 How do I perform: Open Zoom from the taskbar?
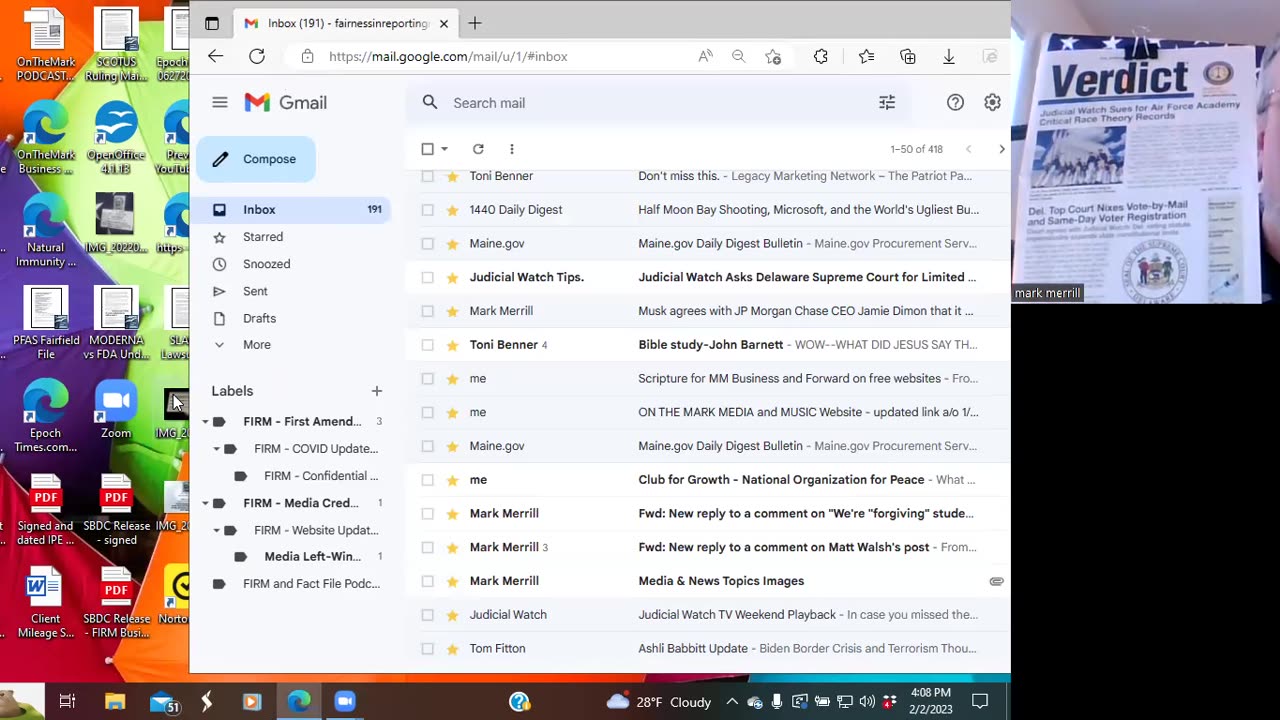(344, 701)
